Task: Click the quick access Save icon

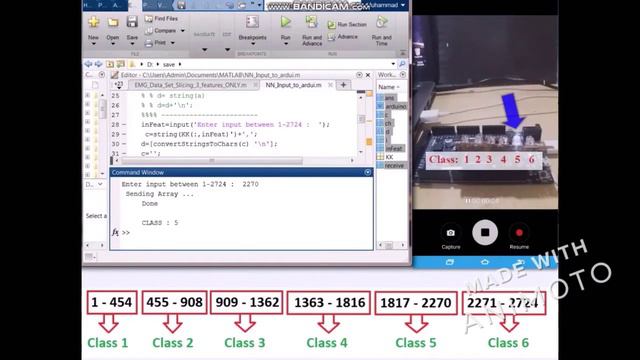Action: [x=181, y=5]
